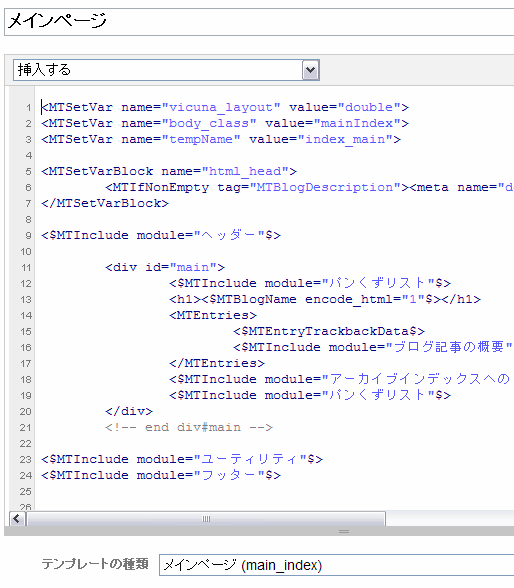514x588 pixels.
Task: Click the horizontal scrollbar thumb
Action: coord(206,519)
